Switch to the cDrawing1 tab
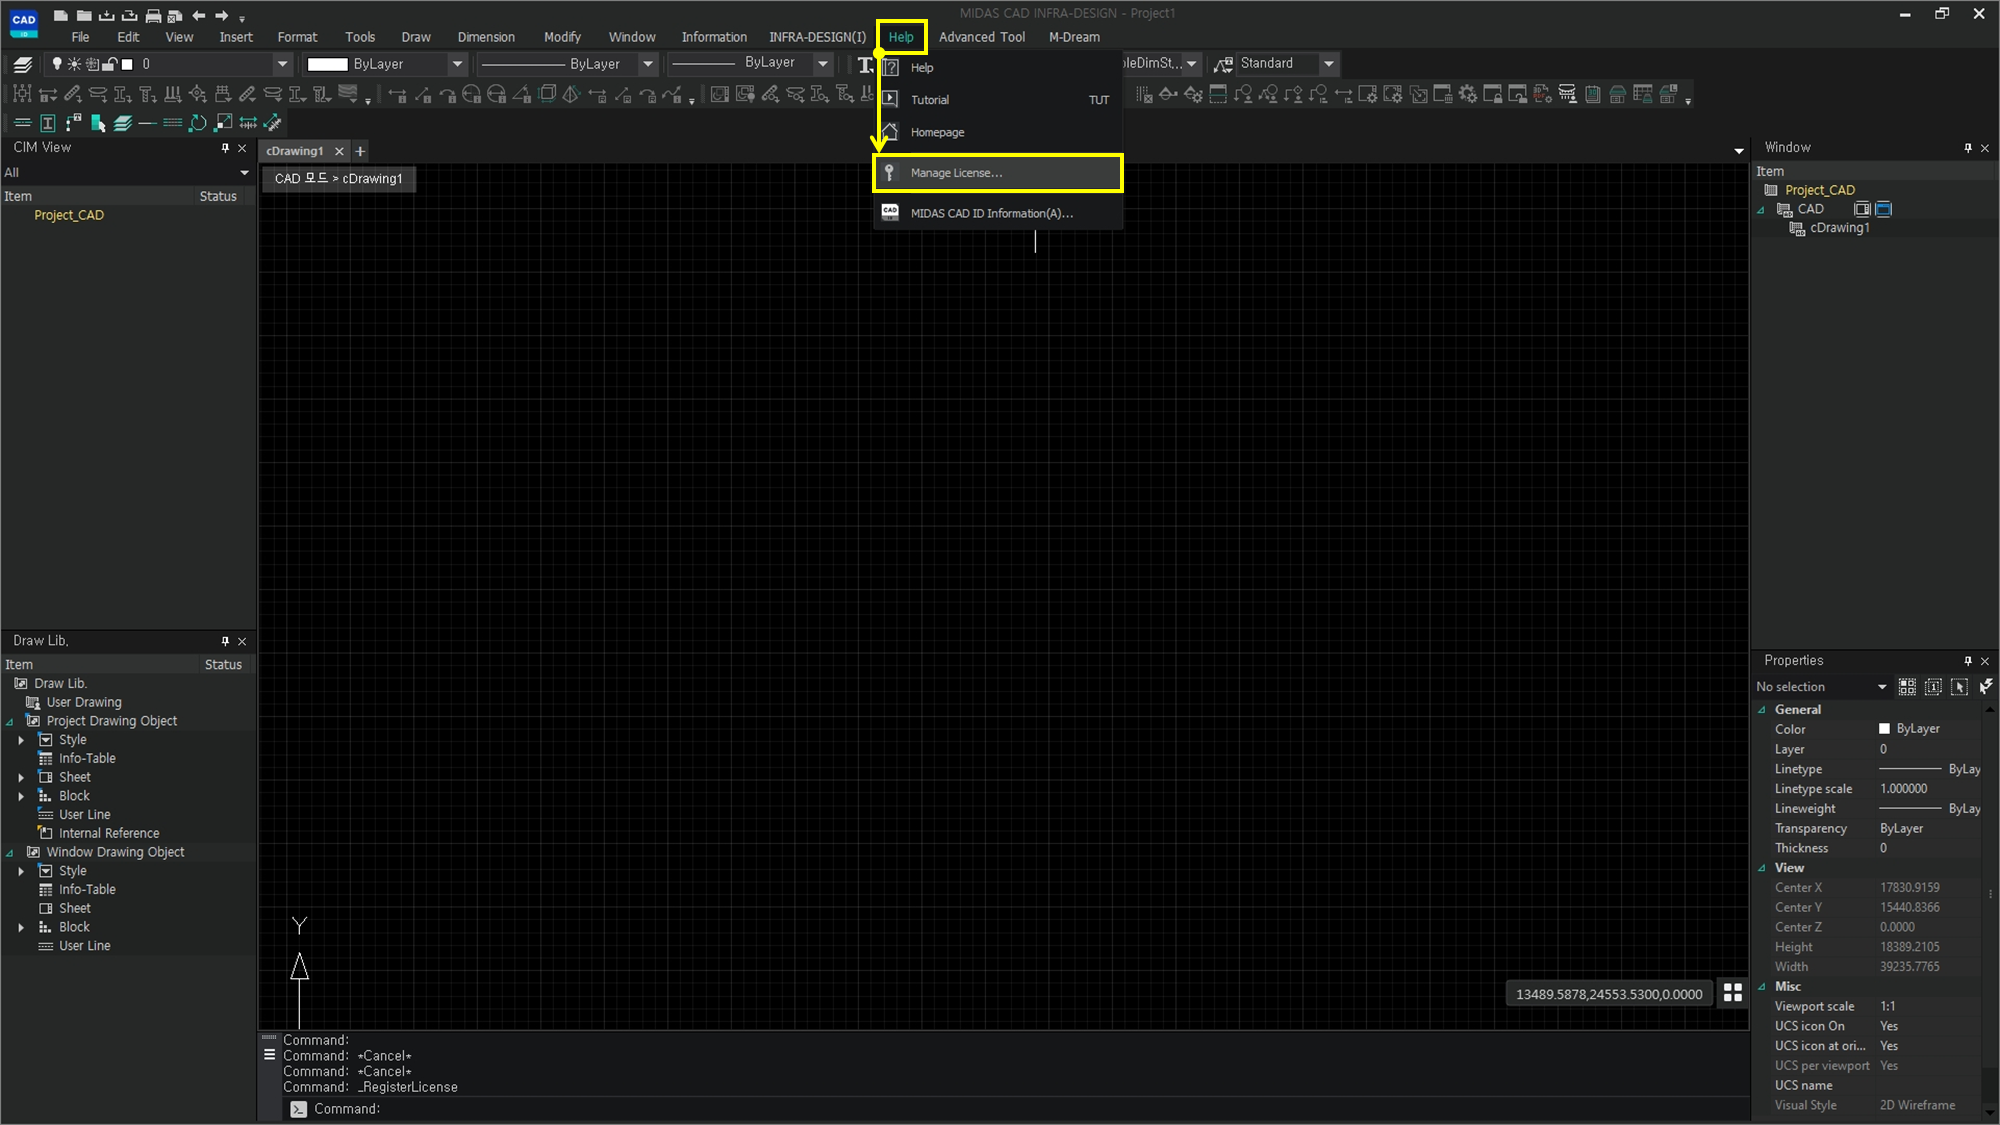 pyautogui.click(x=295, y=151)
